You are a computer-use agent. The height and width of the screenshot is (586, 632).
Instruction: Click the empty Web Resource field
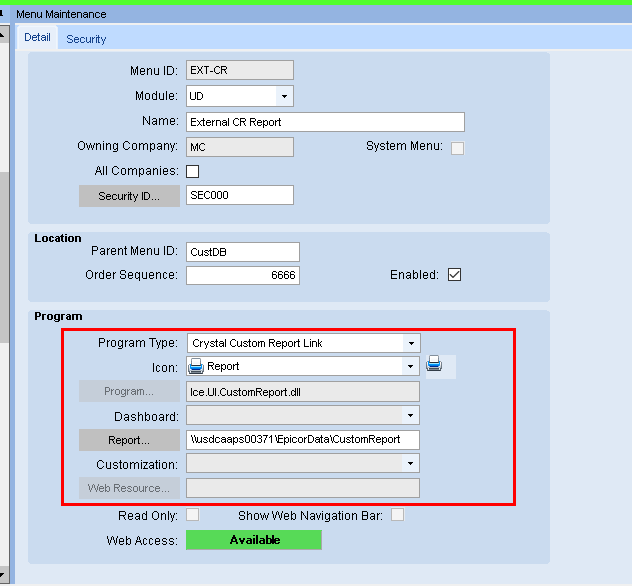pyautogui.click(x=303, y=488)
